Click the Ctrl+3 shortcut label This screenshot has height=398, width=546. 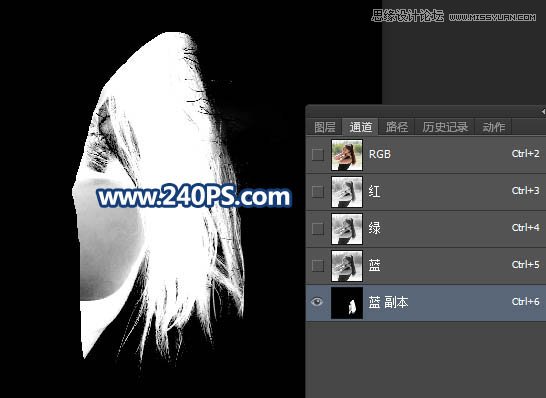tap(525, 190)
